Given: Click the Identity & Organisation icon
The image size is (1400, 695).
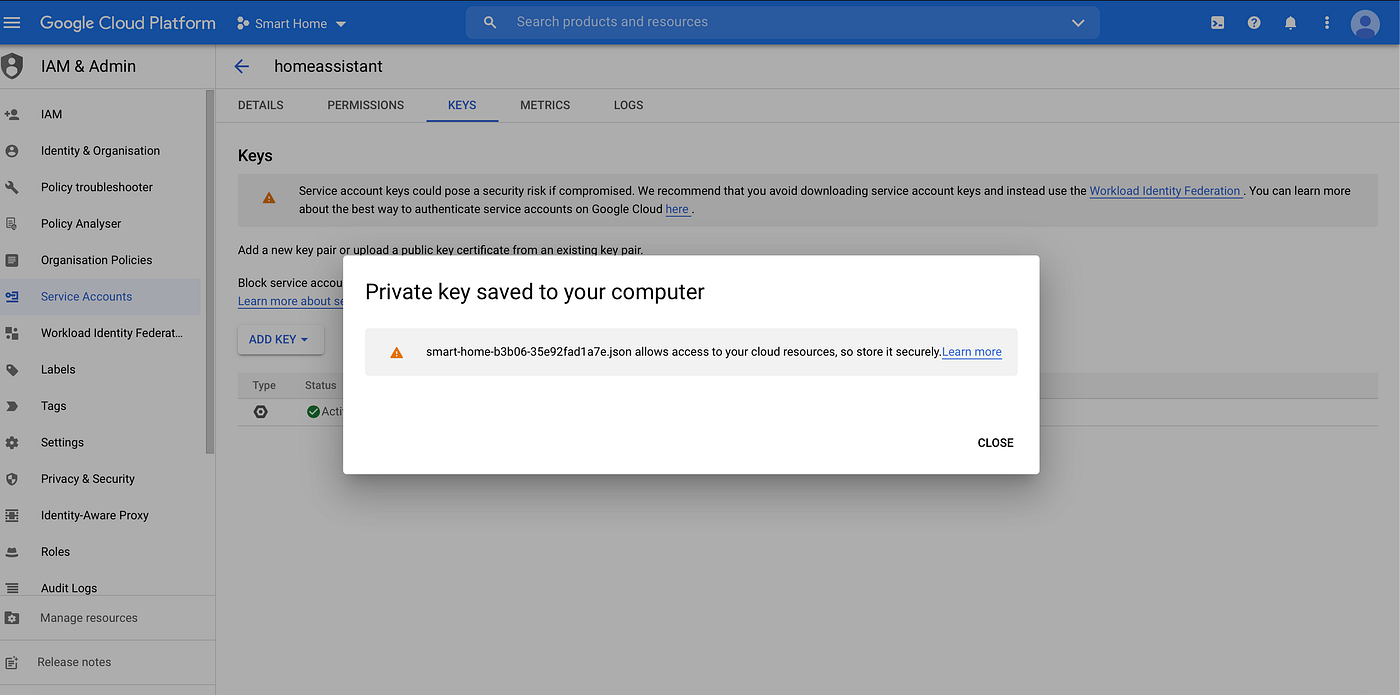Looking at the screenshot, I should pyautogui.click(x=12, y=151).
